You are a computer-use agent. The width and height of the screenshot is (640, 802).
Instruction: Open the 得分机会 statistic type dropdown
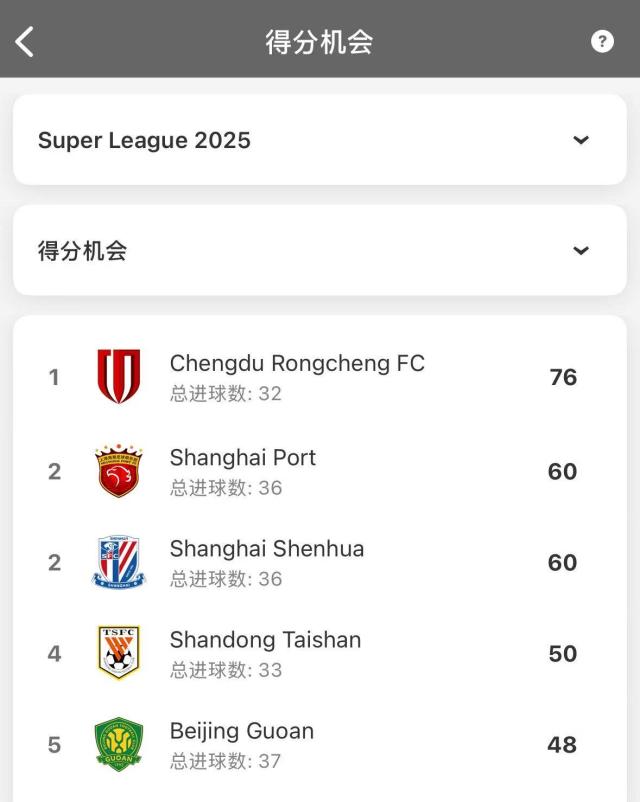tap(319, 250)
